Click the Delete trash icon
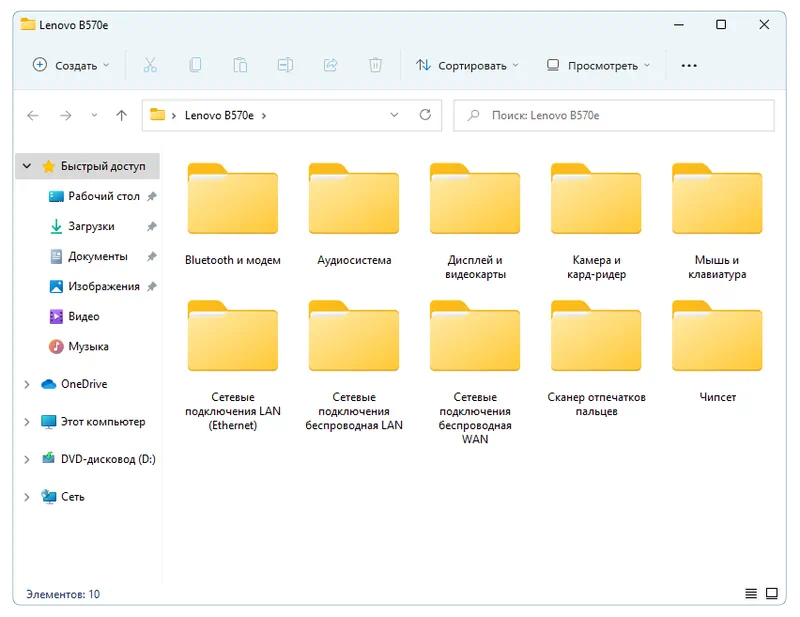The height and width of the screenshot is (617, 800). (375, 65)
